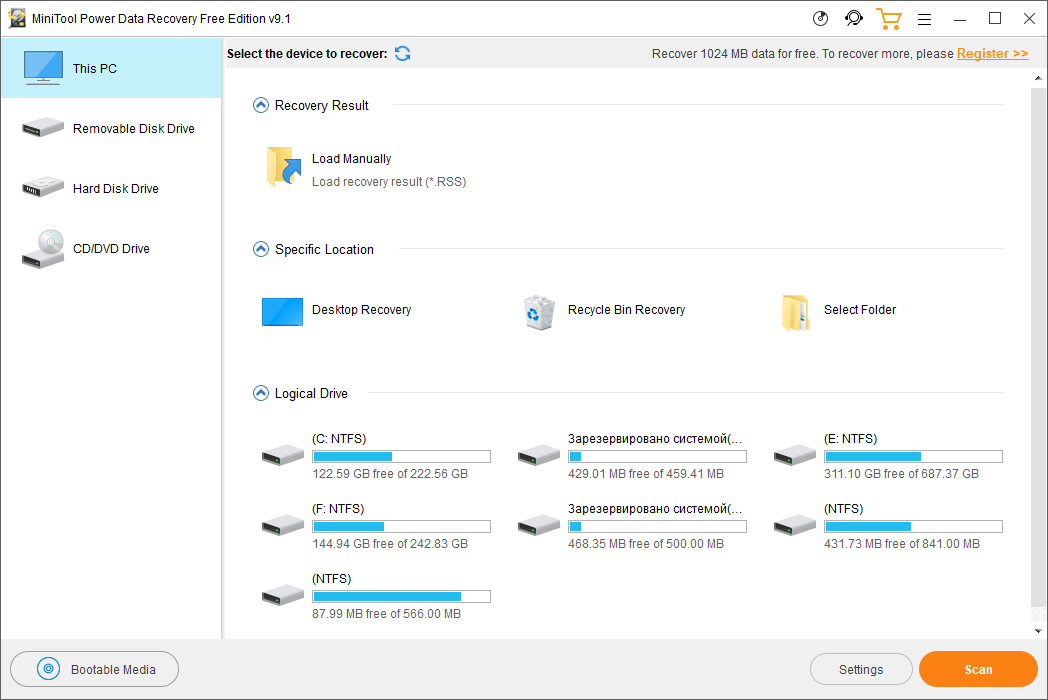Viewport: 1048px width, 700px height.
Task: Click the scrollbar up arrow
Action: (x=1038, y=78)
